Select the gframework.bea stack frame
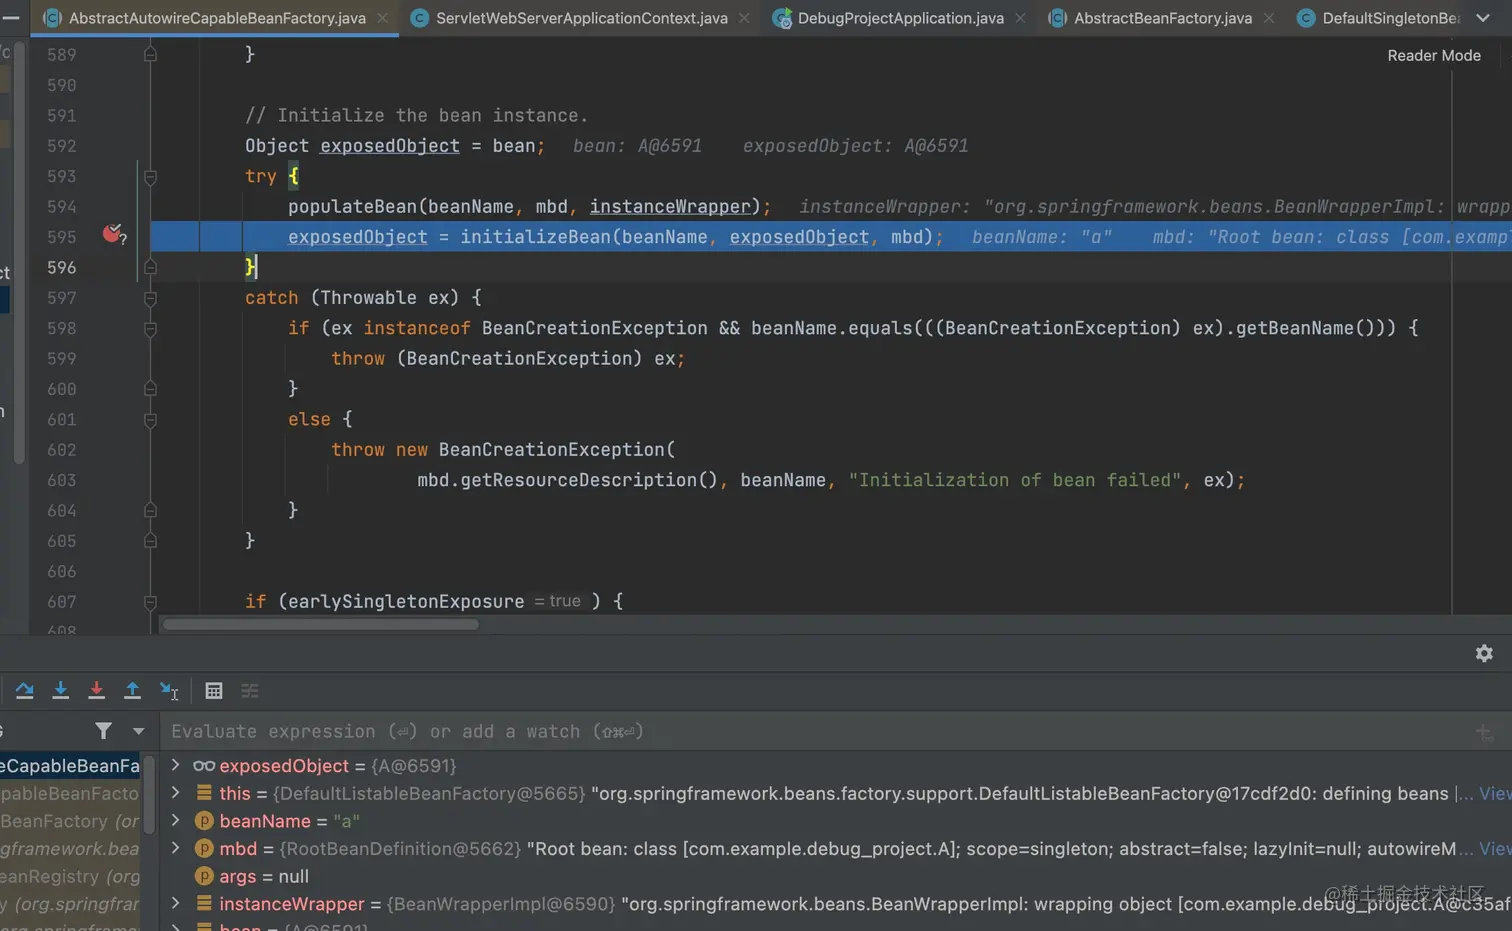 tap(70, 849)
